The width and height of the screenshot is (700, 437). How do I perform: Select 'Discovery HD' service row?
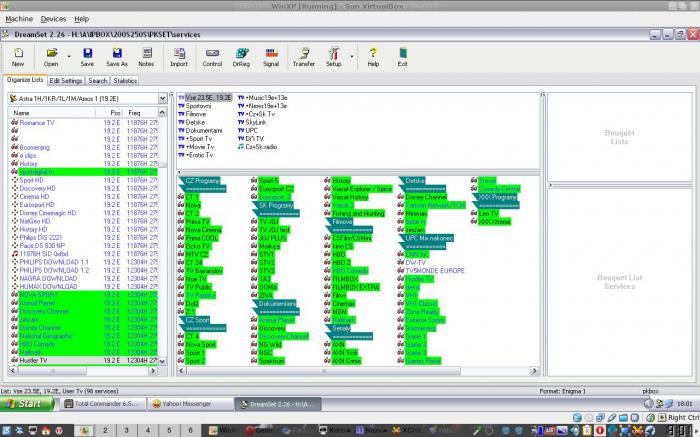coord(84,188)
